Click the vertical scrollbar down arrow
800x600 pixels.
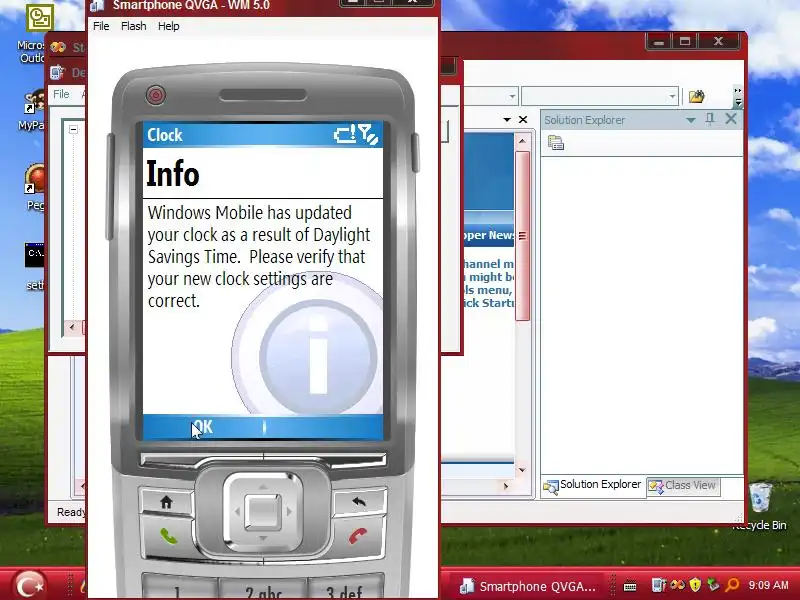point(522,469)
